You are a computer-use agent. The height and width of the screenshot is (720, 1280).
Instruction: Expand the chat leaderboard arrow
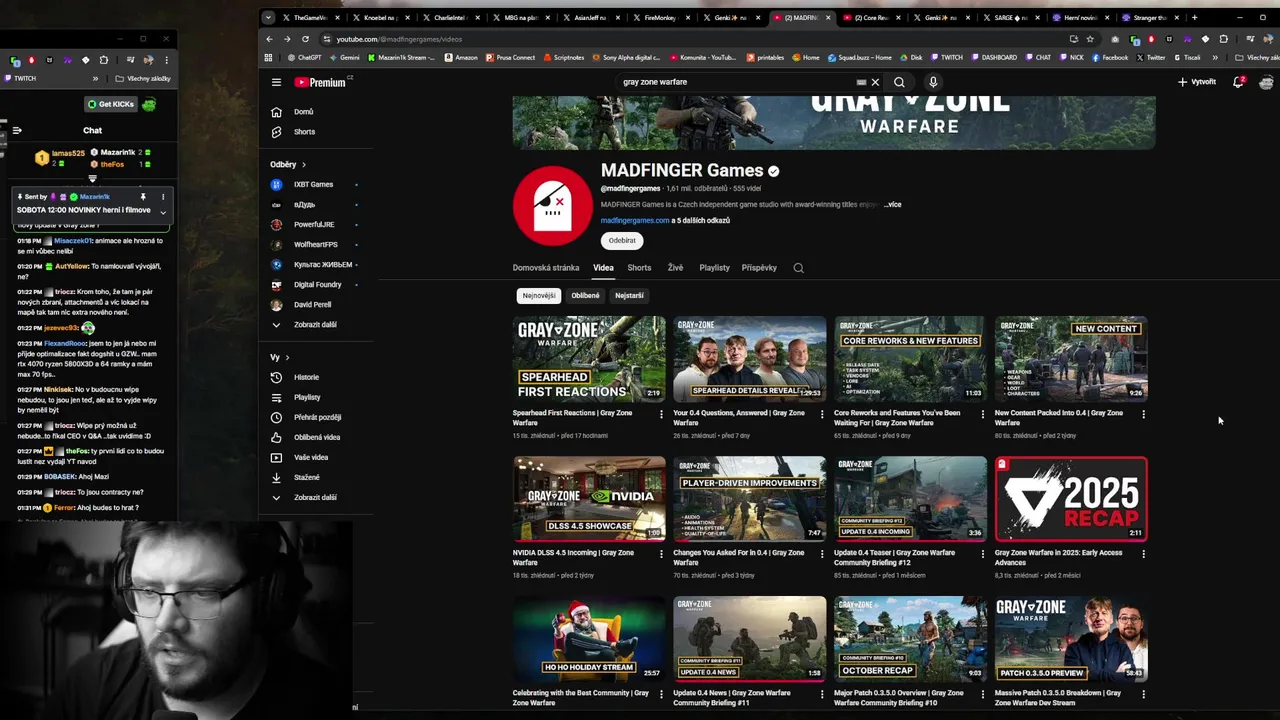coord(93,179)
